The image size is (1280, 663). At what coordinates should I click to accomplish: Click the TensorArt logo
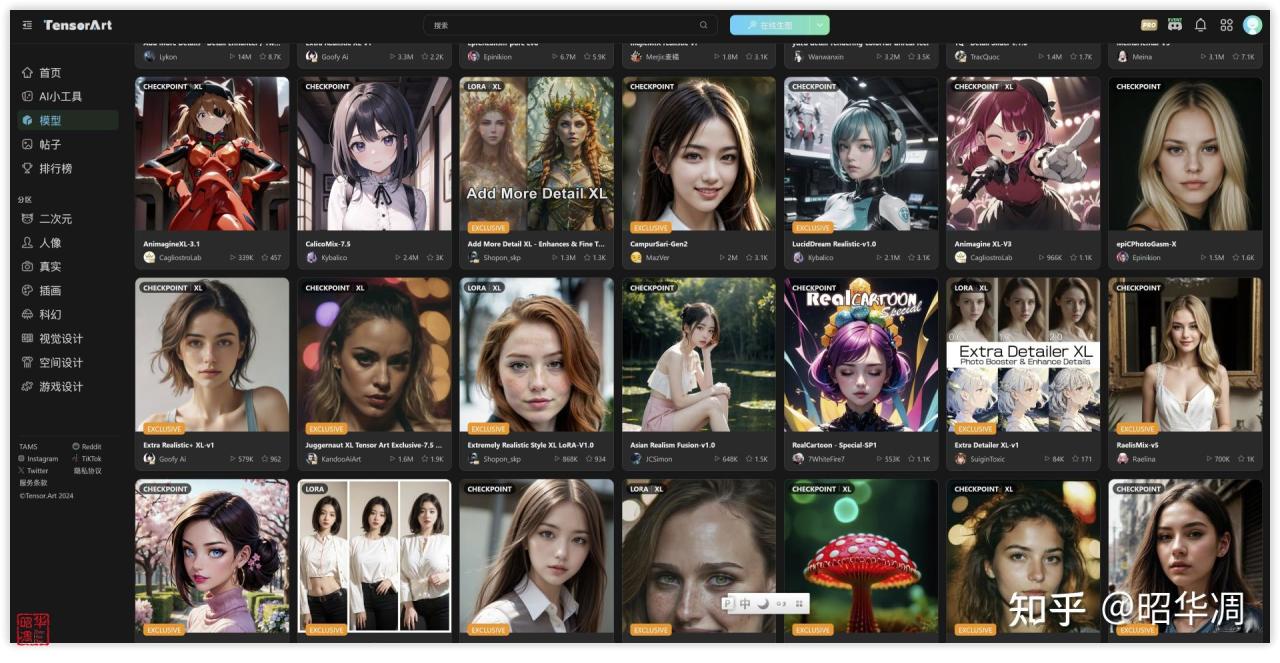point(78,25)
